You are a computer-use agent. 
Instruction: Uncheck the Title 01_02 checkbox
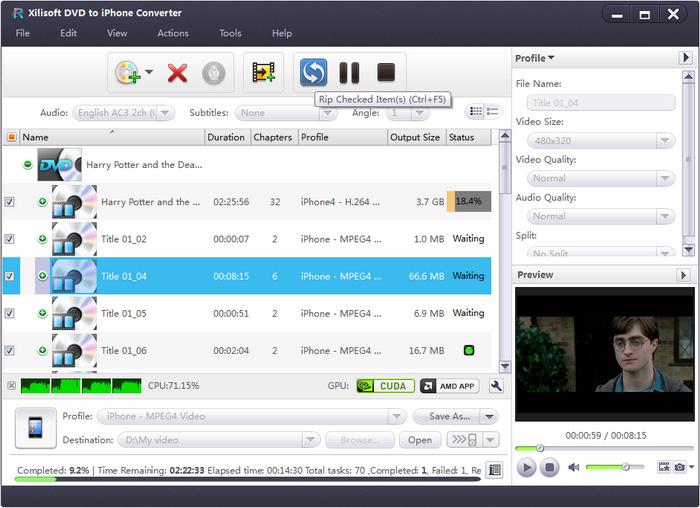[x=10, y=239]
